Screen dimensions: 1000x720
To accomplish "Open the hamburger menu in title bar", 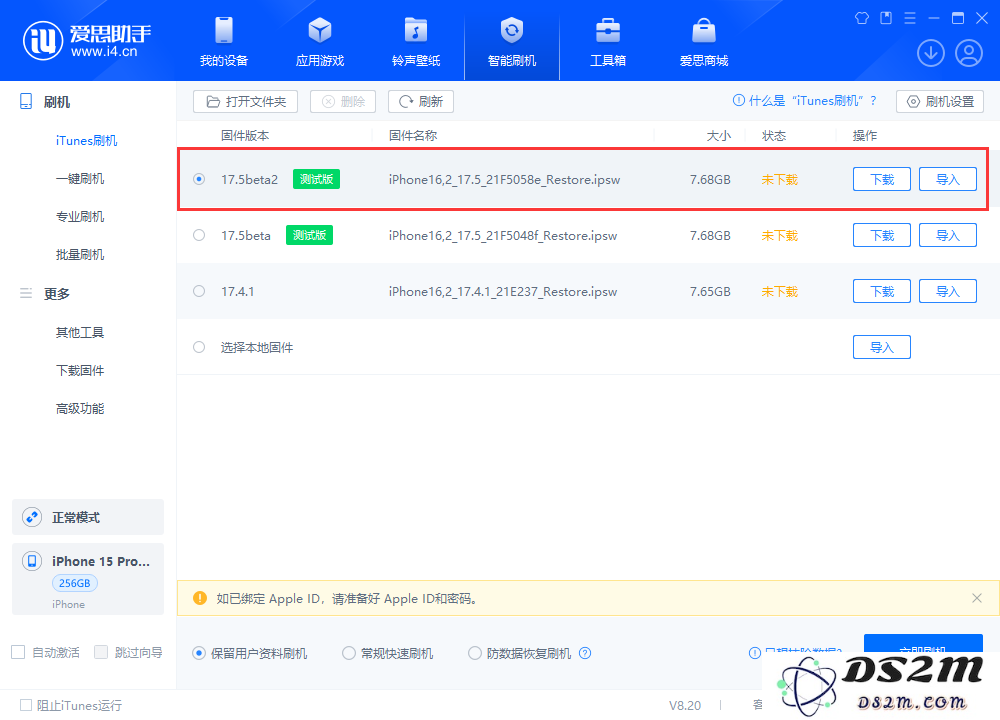I will [x=910, y=18].
